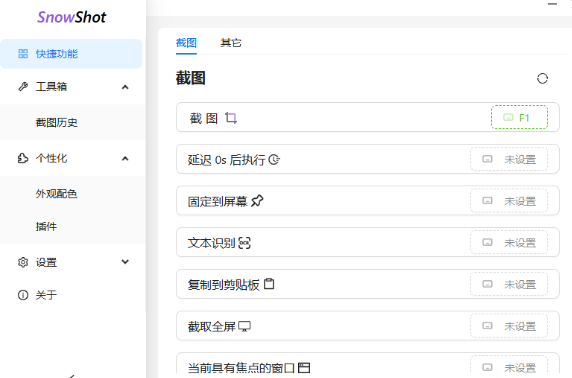Click the 关于 info icon
572x378 pixels.
pyautogui.click(x=23, y=295)
